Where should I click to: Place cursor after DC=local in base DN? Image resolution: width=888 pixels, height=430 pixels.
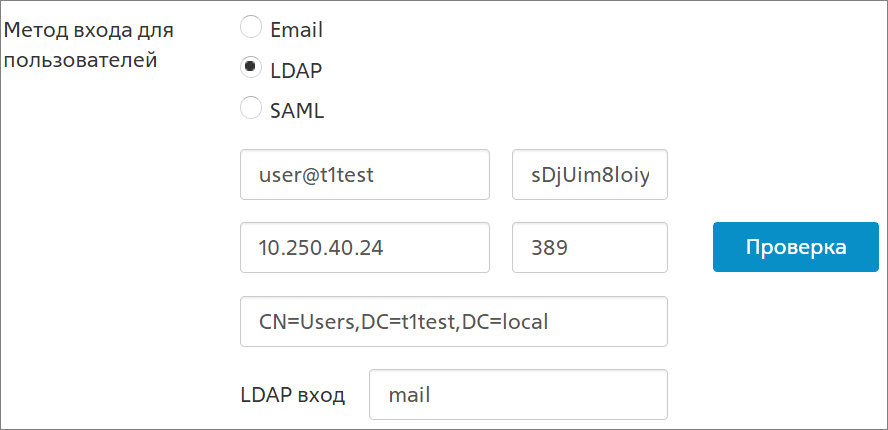click(549, 322)
